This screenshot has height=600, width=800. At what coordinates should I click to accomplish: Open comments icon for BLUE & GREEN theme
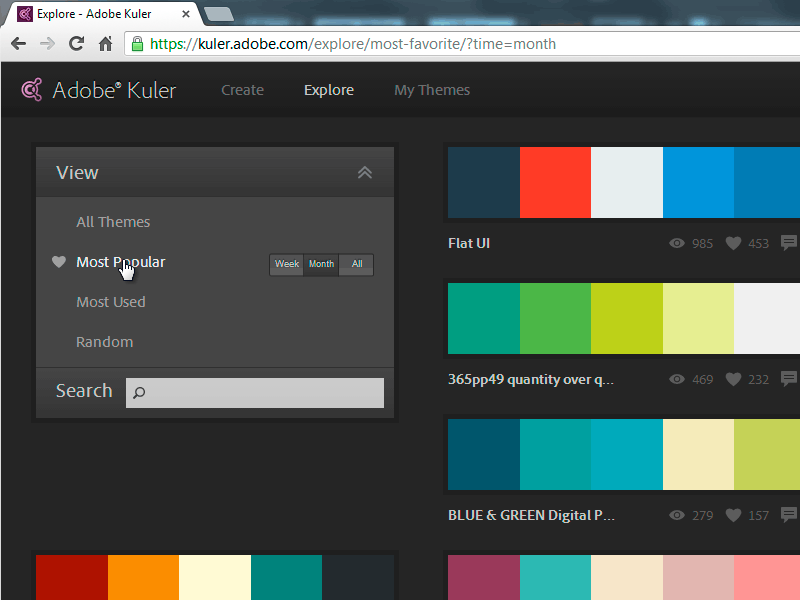tap(789, 515)
